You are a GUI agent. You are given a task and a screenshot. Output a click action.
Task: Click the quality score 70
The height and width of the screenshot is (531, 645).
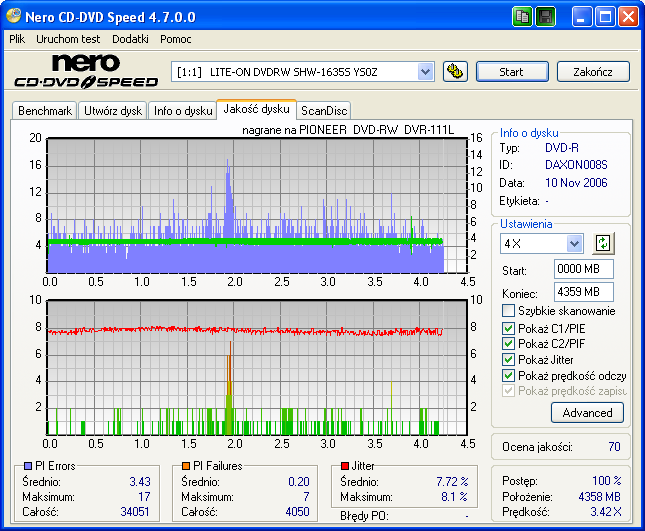614,447
